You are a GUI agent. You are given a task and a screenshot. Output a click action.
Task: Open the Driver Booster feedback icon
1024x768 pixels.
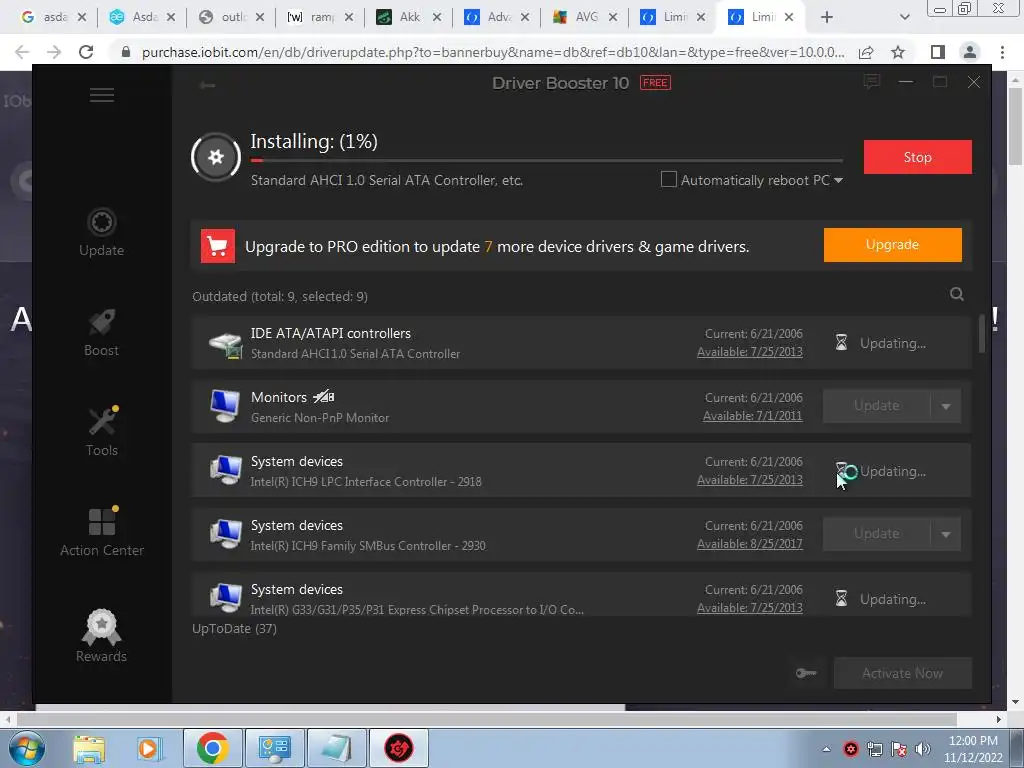871,82
